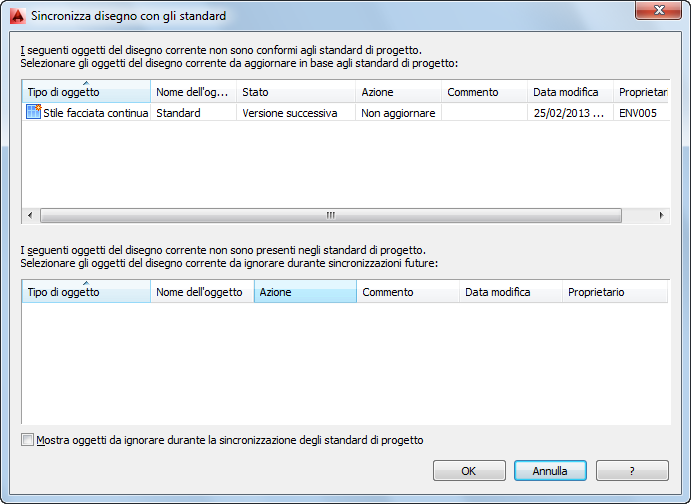Click the question mark help button

[632, 471]
